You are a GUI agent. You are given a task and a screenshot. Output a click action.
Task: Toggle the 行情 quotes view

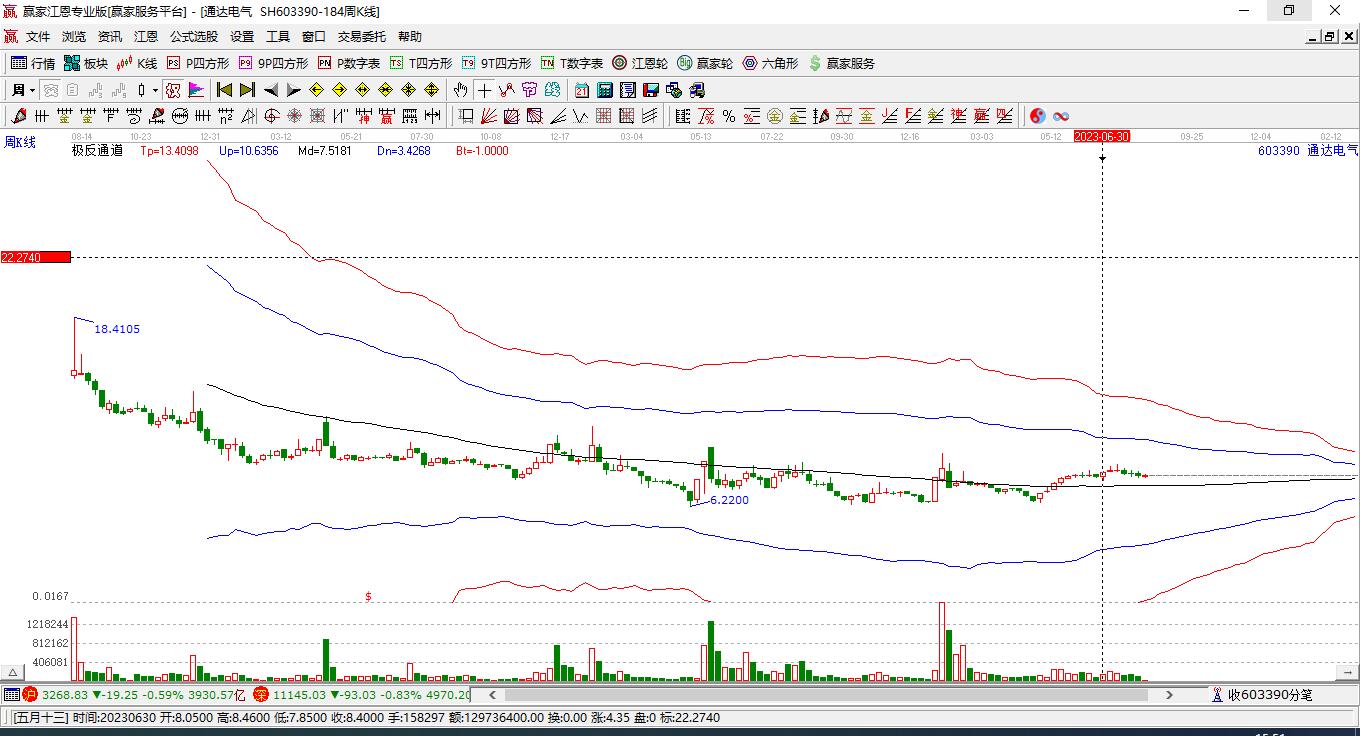pos(32,63)
